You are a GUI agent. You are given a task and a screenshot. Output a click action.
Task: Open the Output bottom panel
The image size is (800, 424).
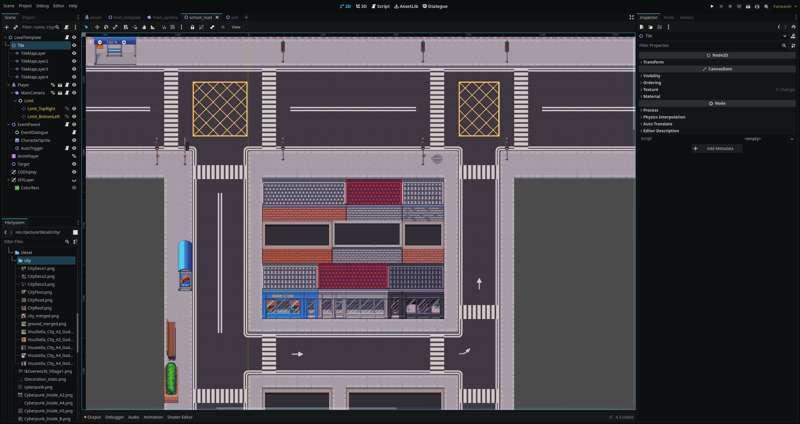point(92,417)
